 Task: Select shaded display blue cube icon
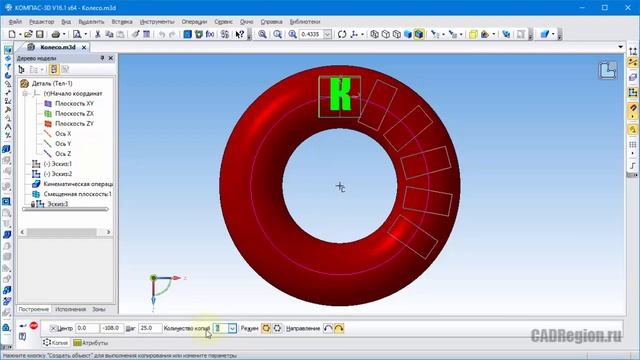[x=408, y=34]
